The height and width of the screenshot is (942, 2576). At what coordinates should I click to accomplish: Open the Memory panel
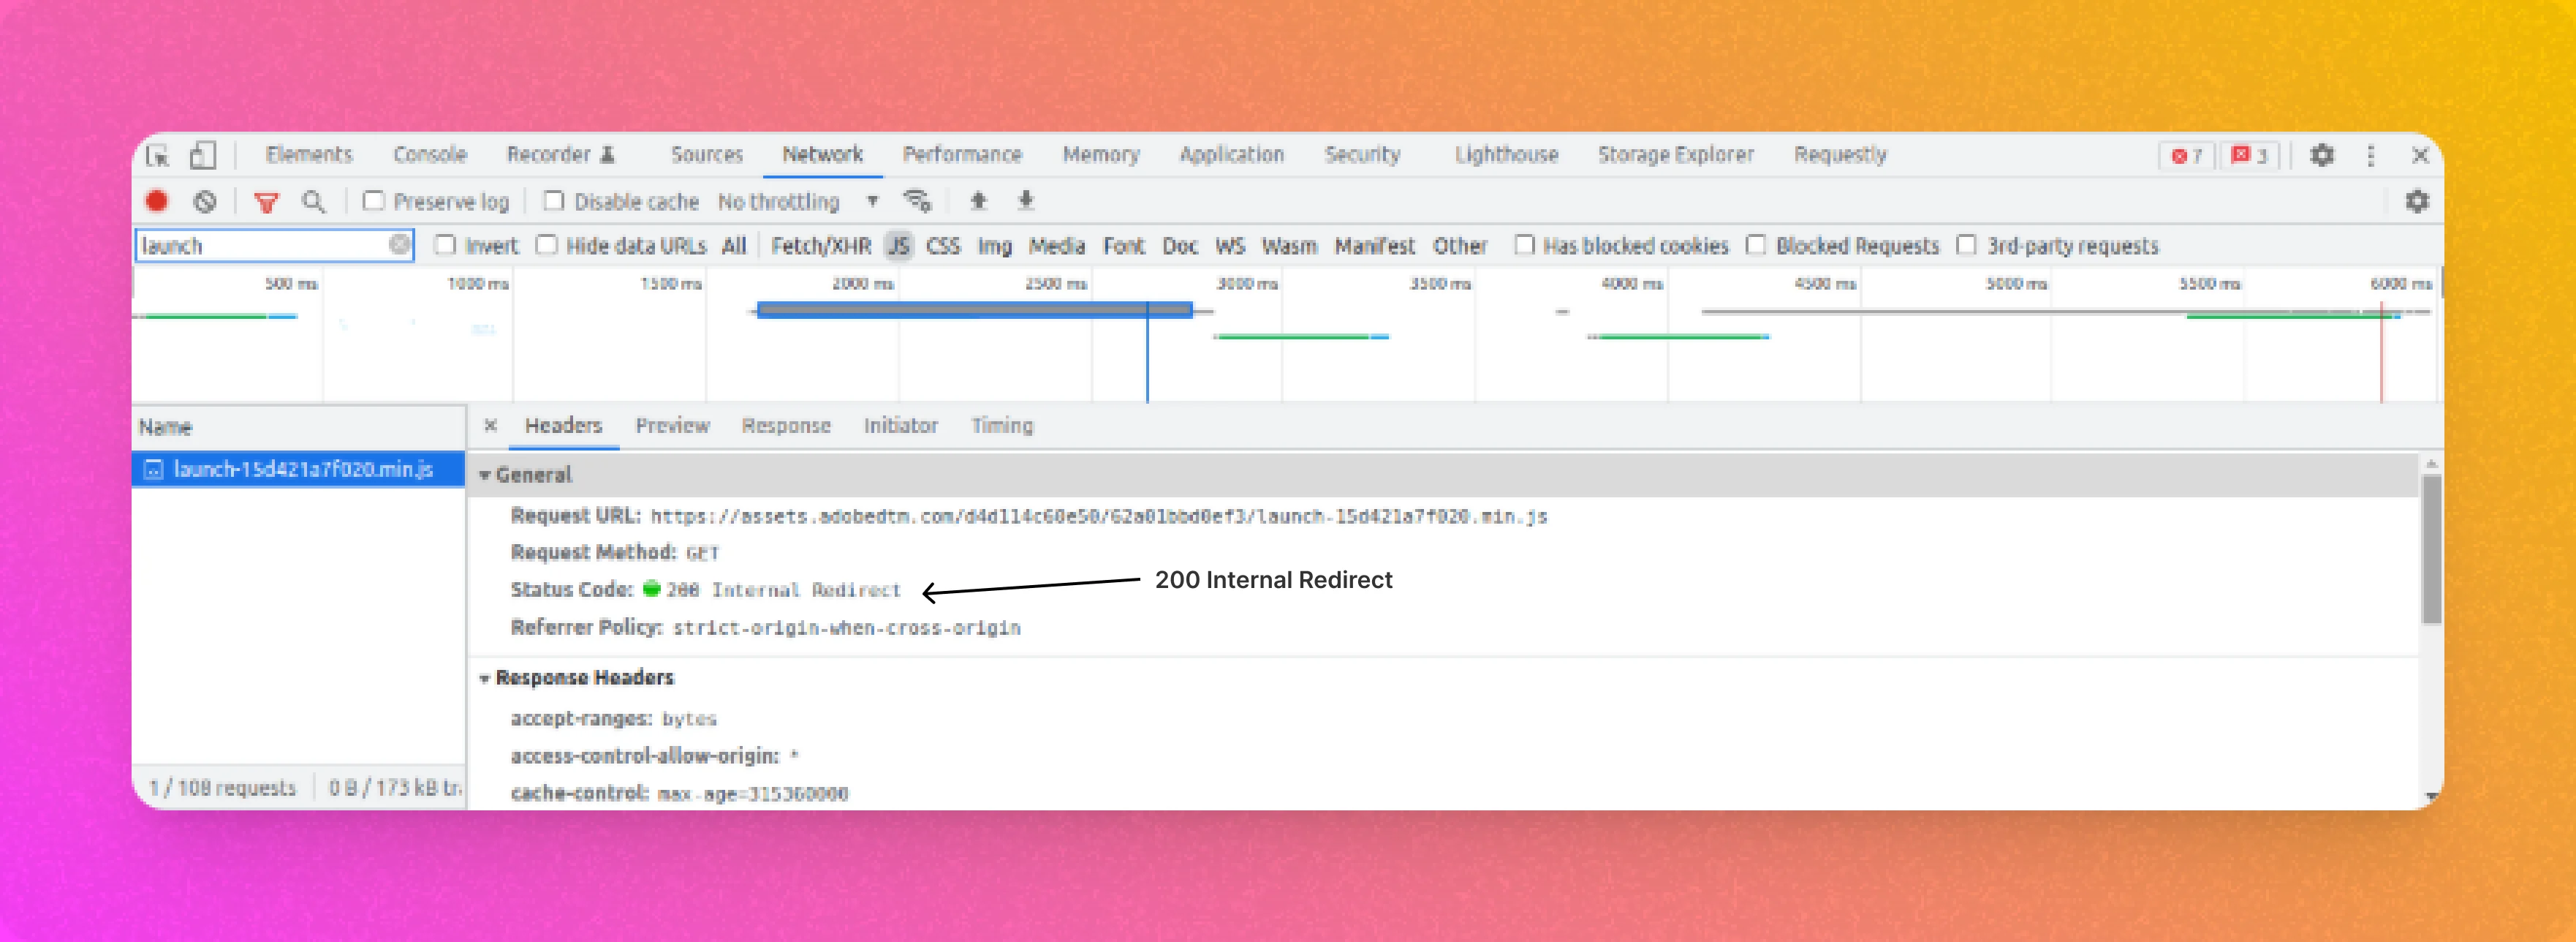[1101, 155]
